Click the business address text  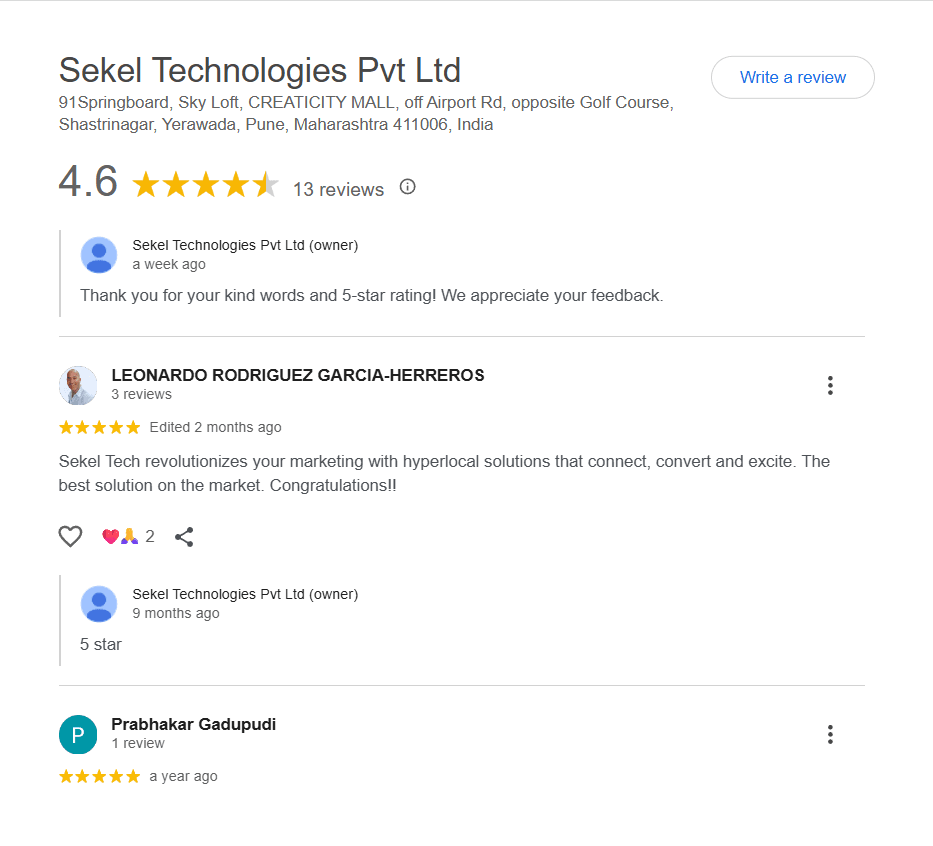click(366, 113)
